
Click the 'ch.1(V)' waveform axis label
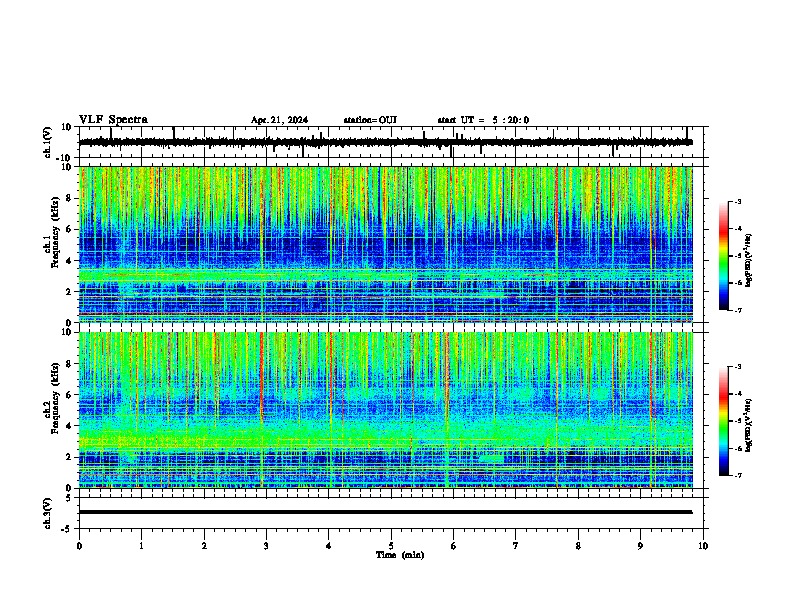[47, 142]
